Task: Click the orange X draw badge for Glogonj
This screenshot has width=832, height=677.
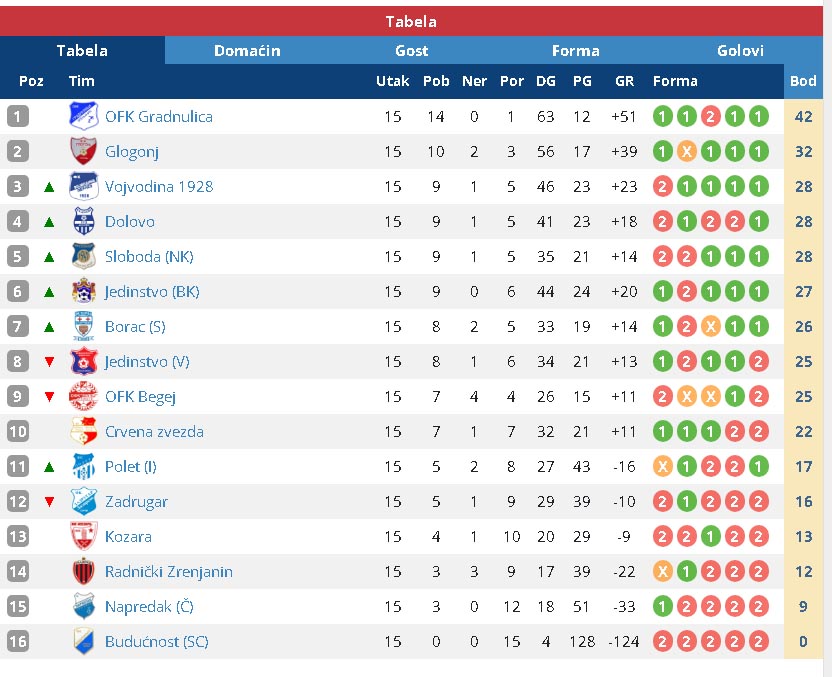Action: pyautogui.click(x=686, y=151)
